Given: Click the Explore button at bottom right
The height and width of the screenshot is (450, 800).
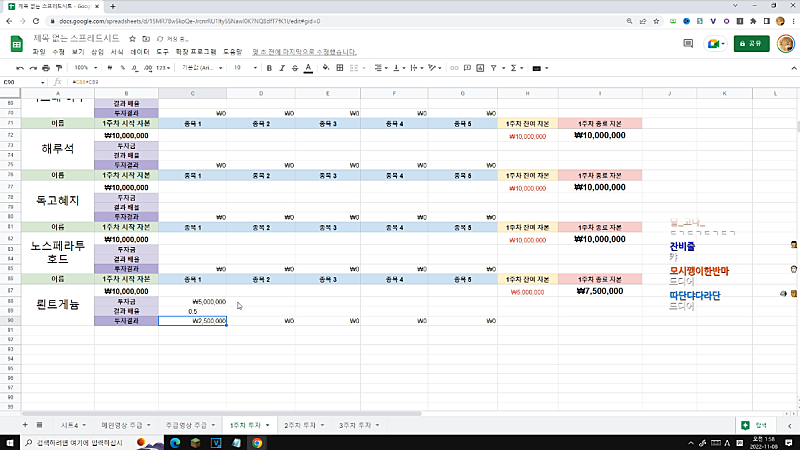Looking at the screenshot, I should click(755, 425).
